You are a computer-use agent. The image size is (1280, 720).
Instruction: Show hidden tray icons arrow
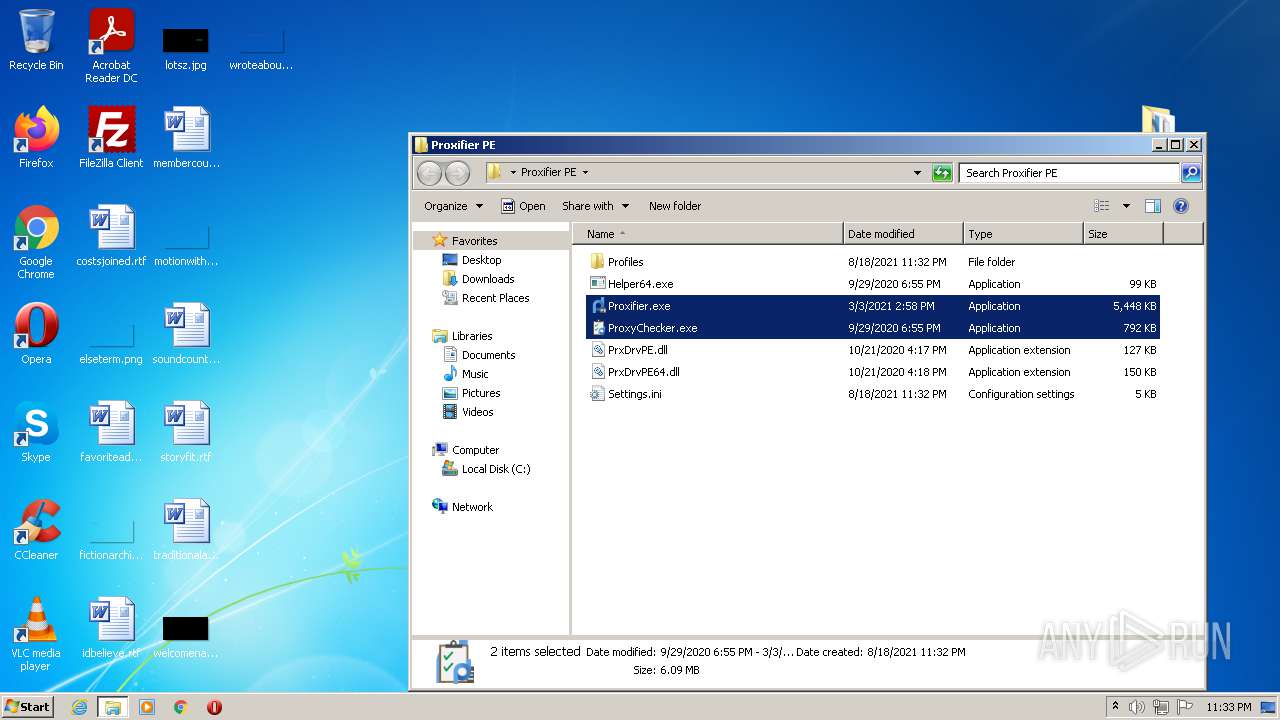click(1115, 706)
